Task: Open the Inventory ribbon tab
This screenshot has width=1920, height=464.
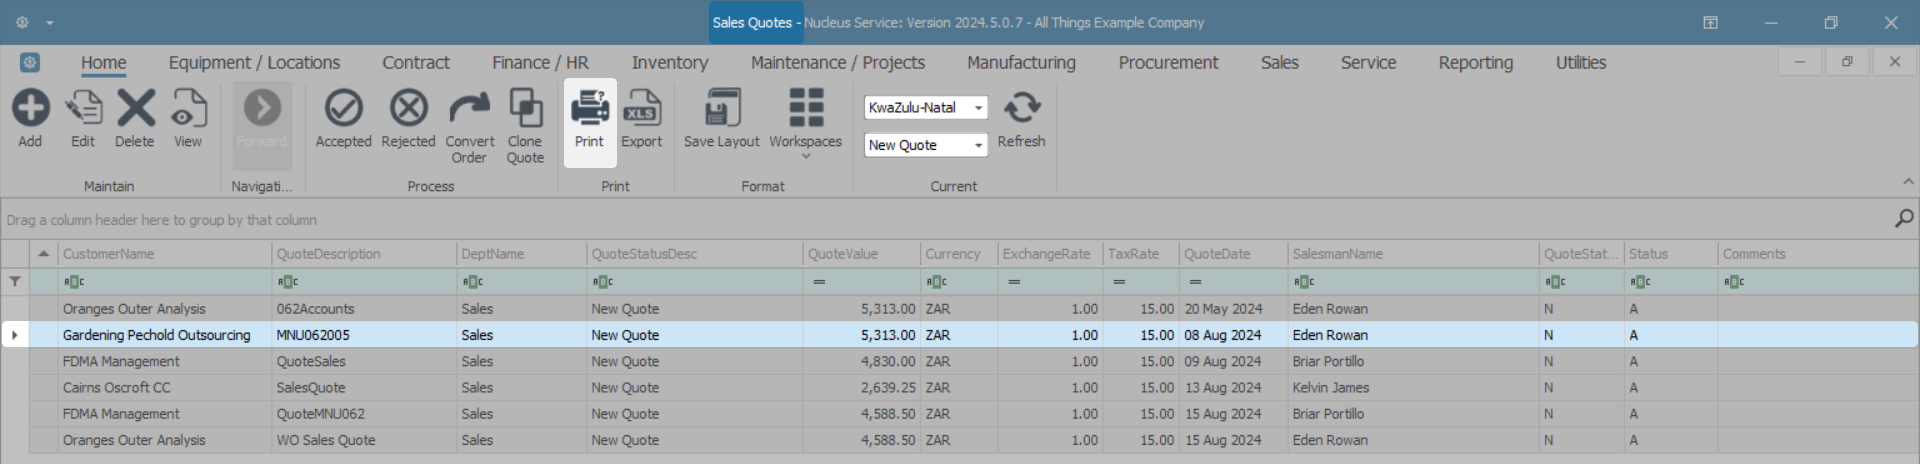Action: tap(670, 63)
